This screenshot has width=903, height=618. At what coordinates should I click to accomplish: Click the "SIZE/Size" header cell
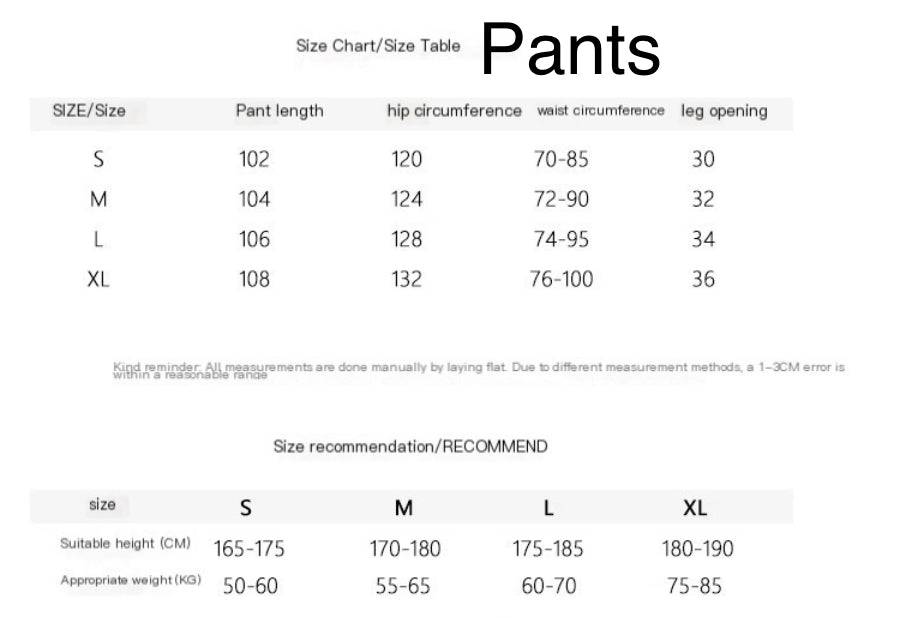click(x=89, y=111)
